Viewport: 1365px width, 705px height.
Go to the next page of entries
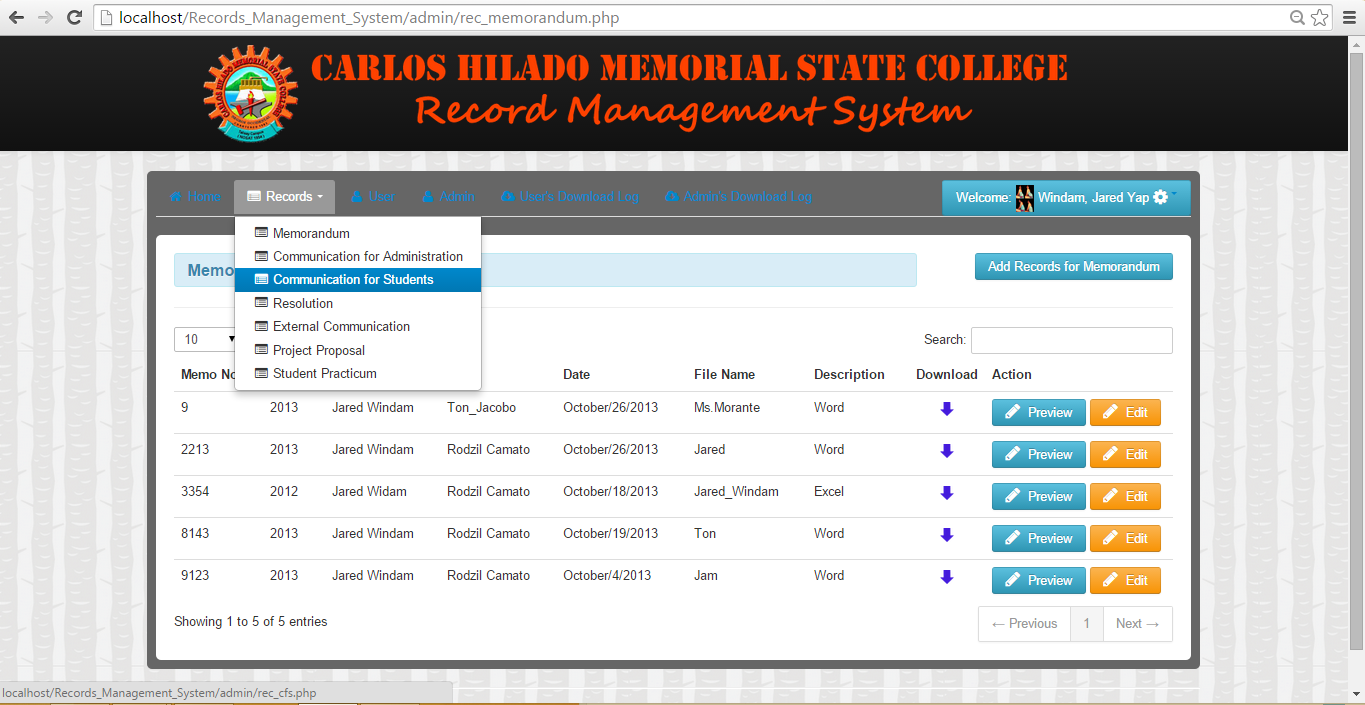click(x=1137, y=623)
